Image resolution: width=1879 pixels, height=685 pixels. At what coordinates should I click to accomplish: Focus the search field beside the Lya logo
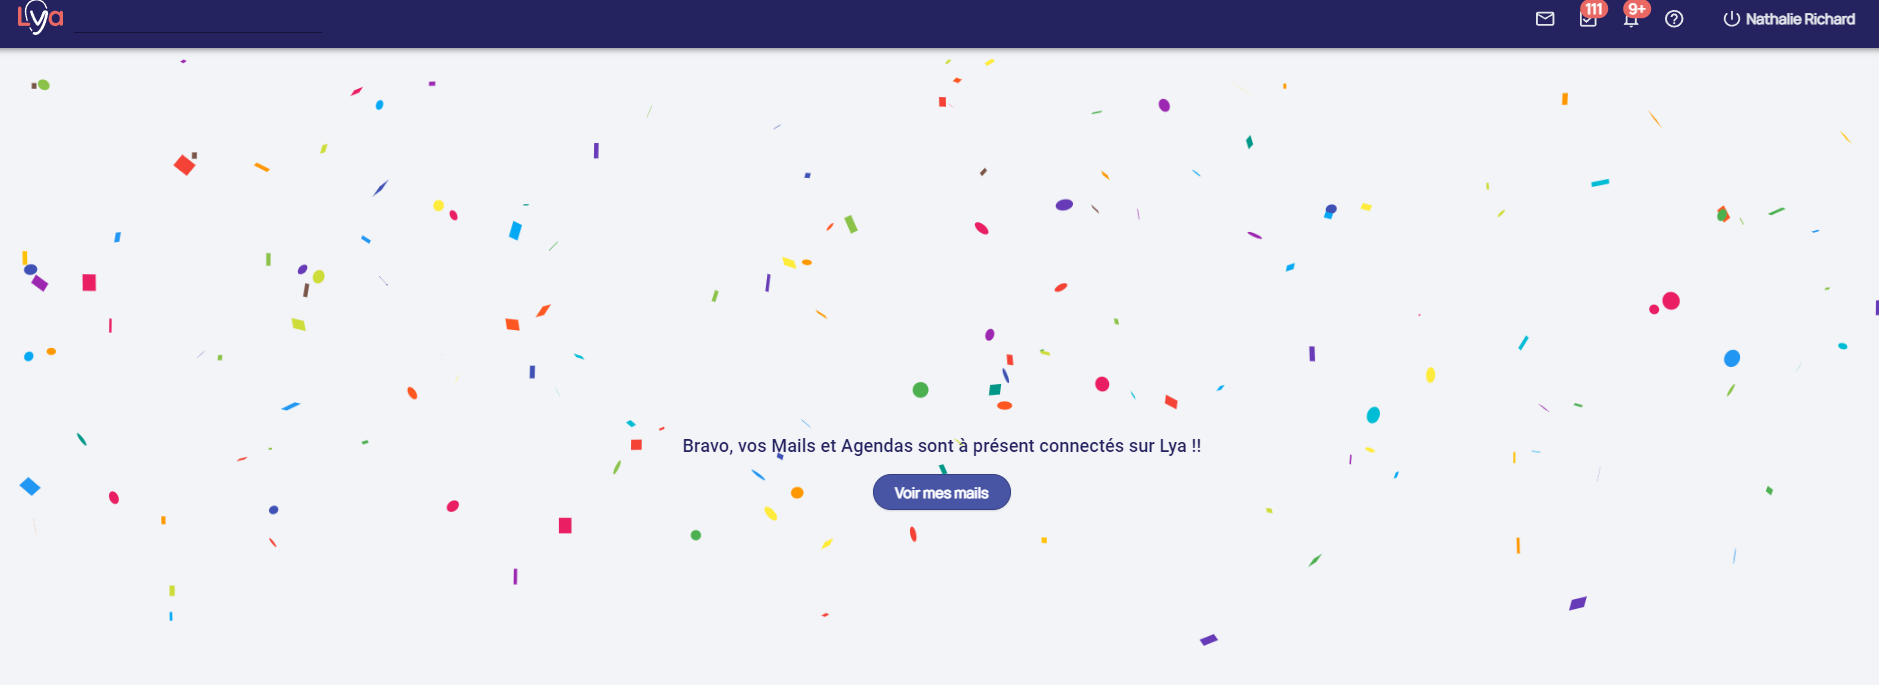tap(198, 21)
